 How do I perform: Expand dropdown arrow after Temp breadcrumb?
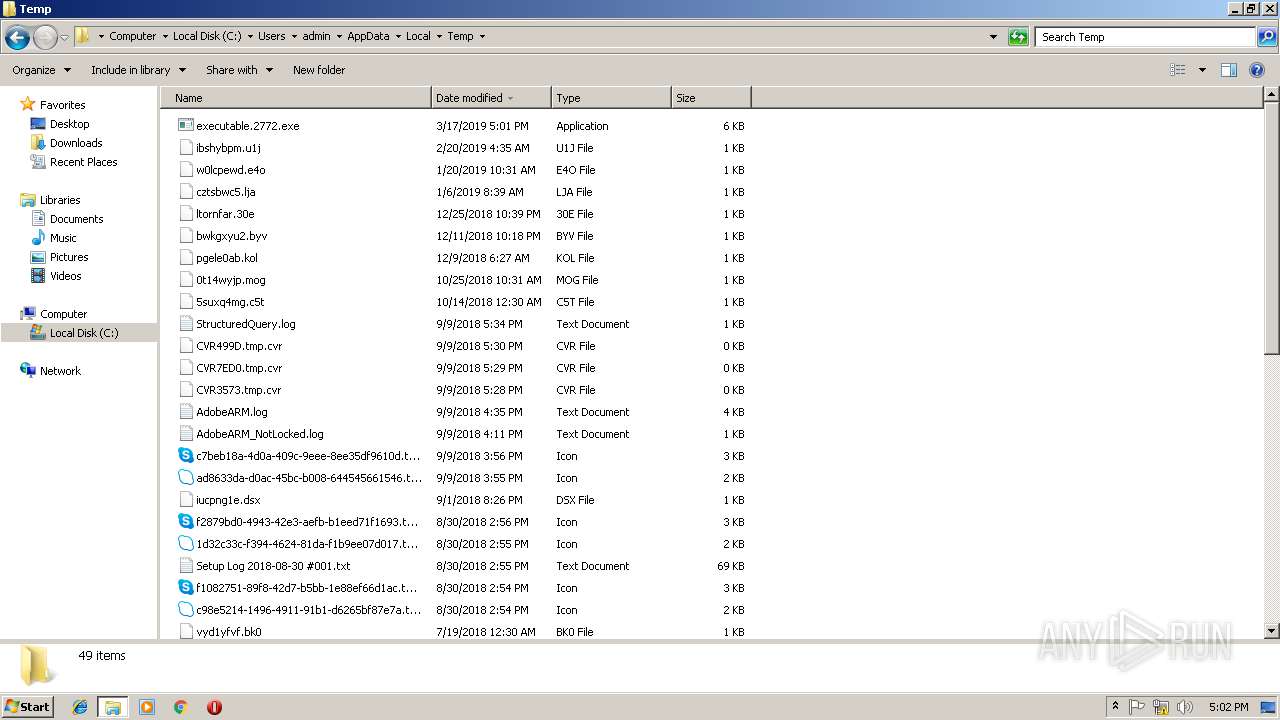coord(482,36)
